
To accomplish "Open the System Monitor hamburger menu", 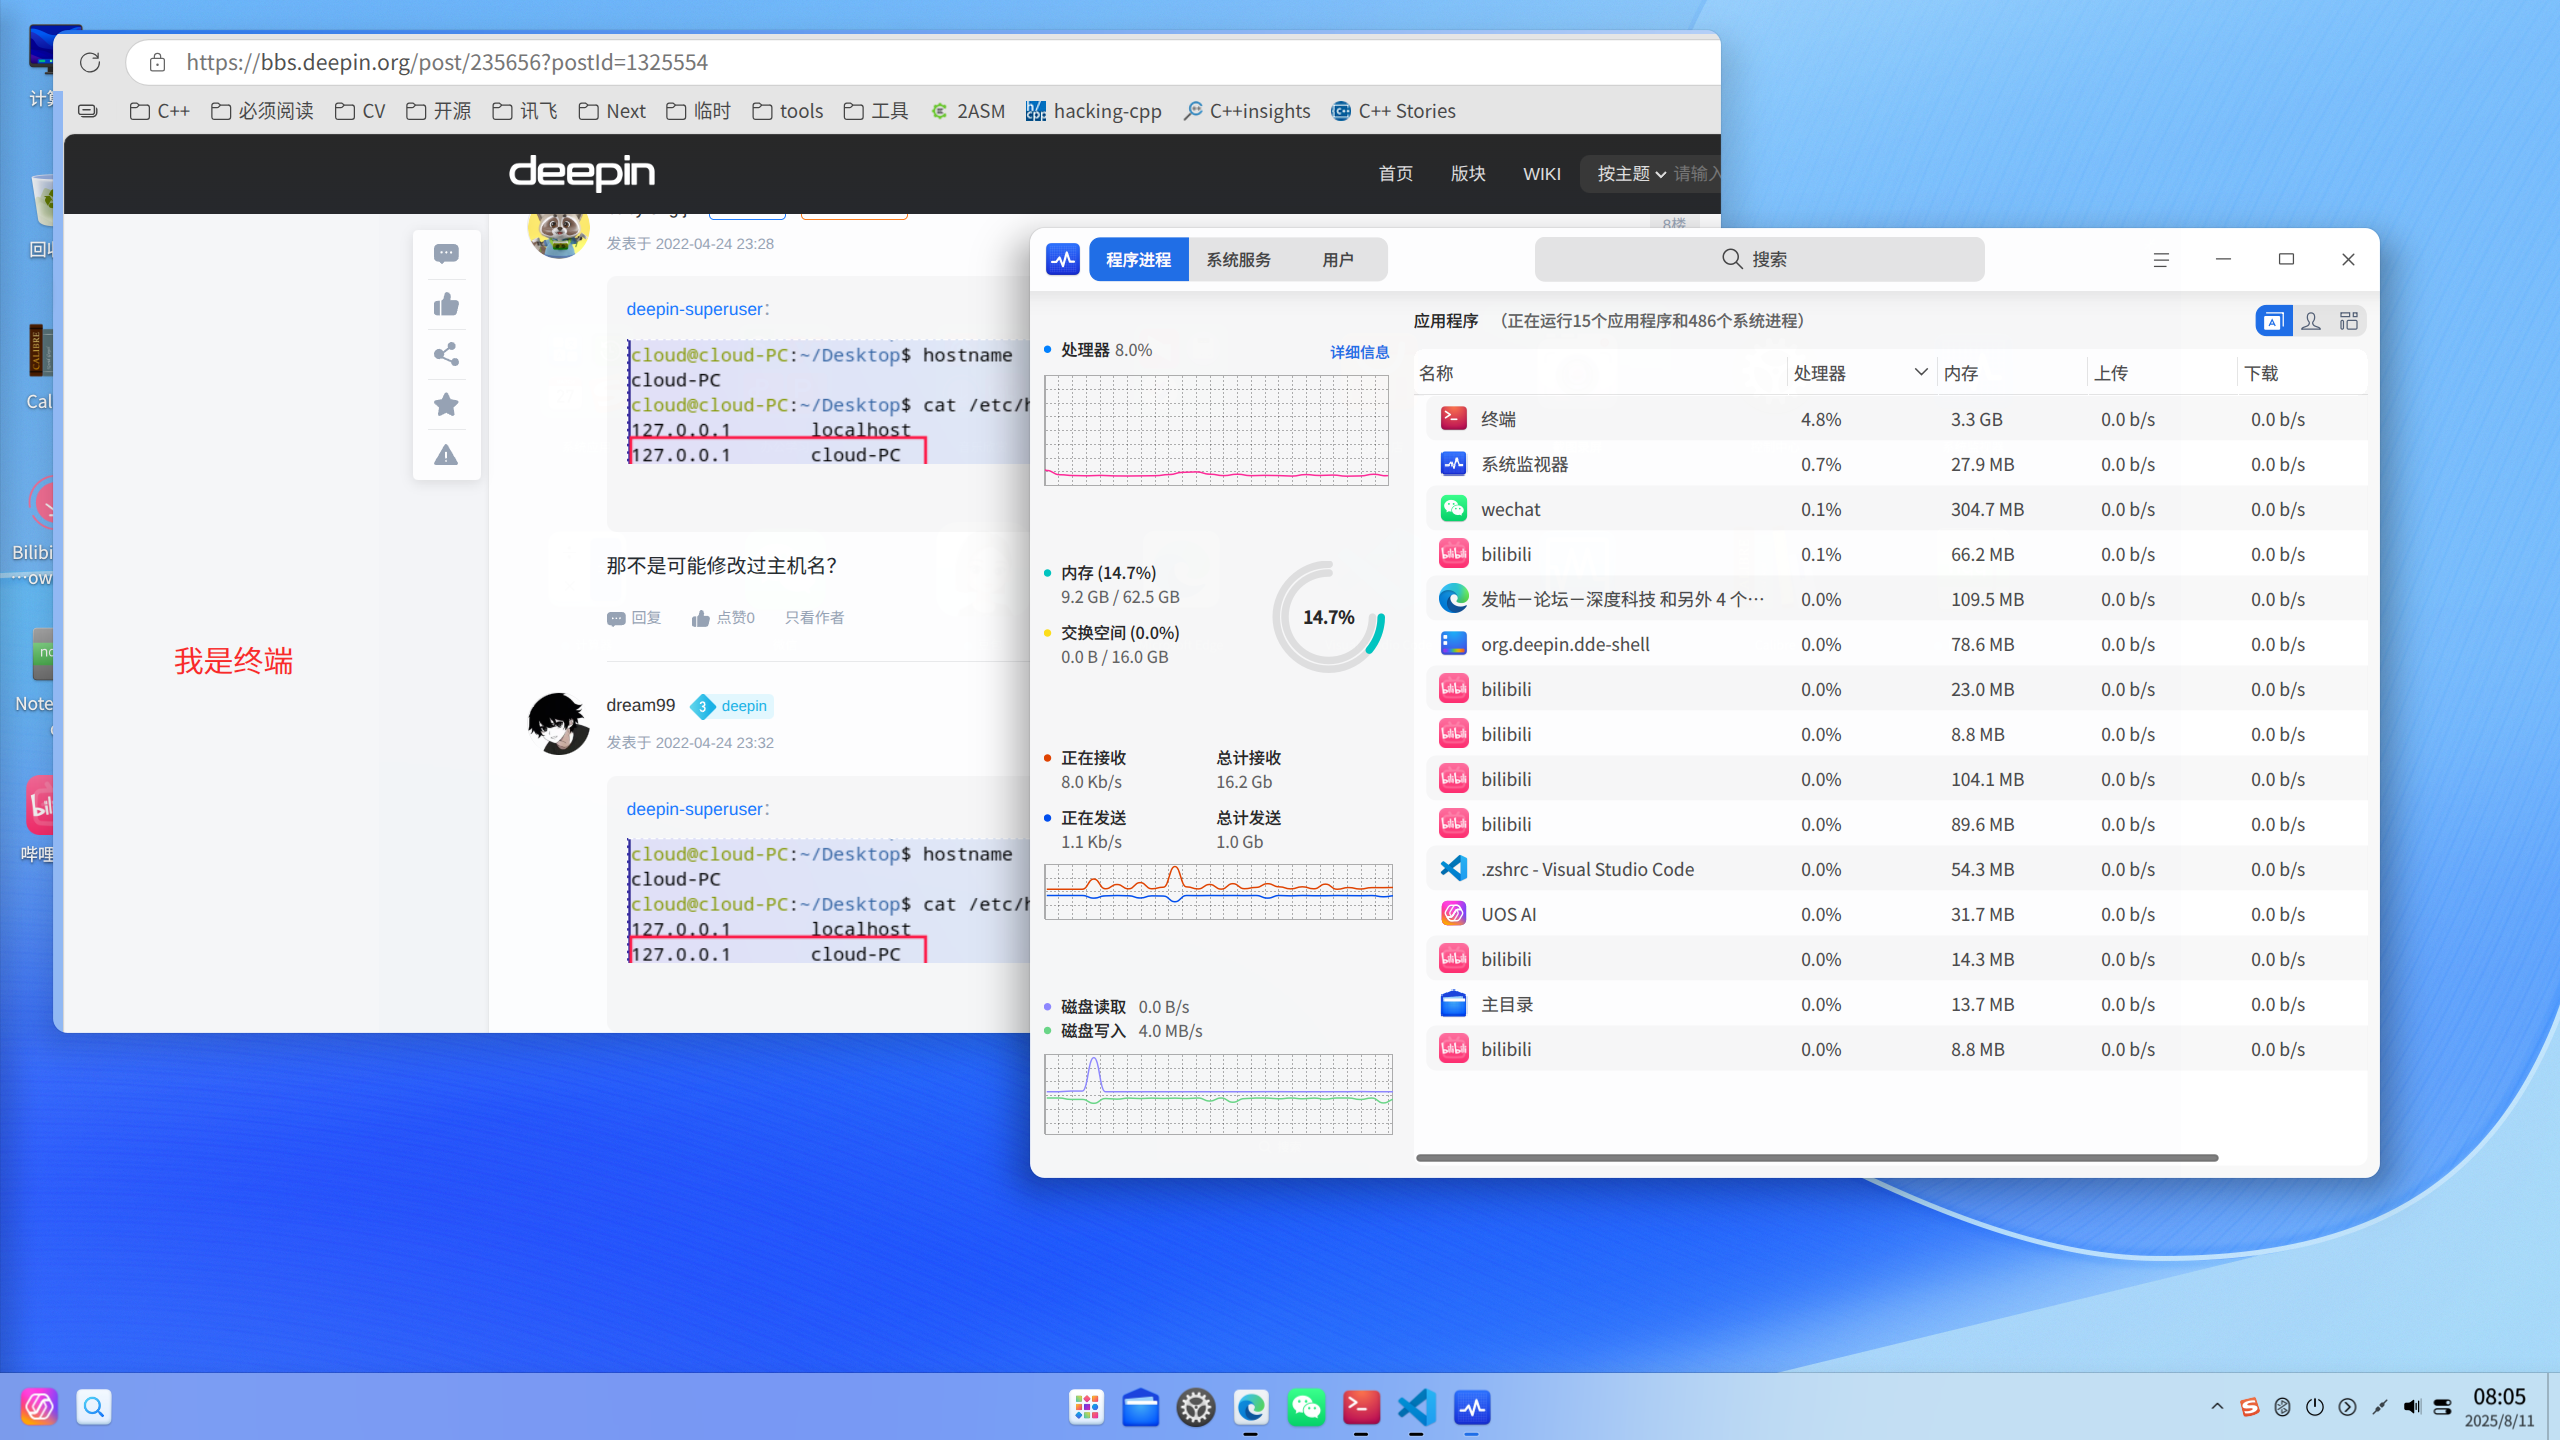I will (2161, 260).
